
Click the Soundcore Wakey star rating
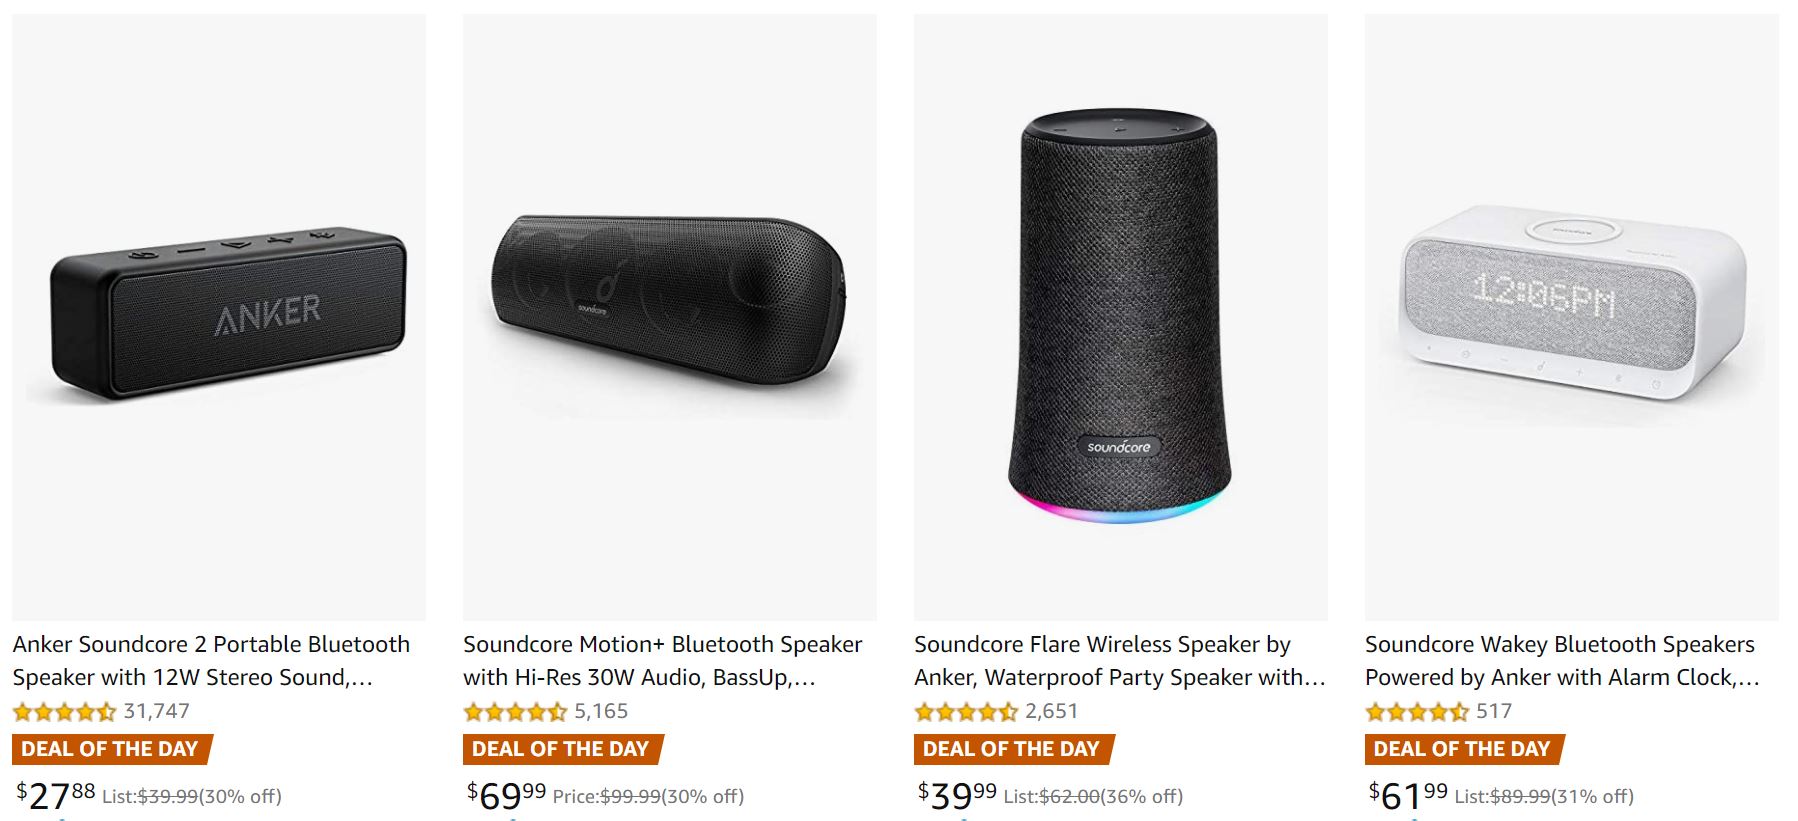click(1417, 712)
